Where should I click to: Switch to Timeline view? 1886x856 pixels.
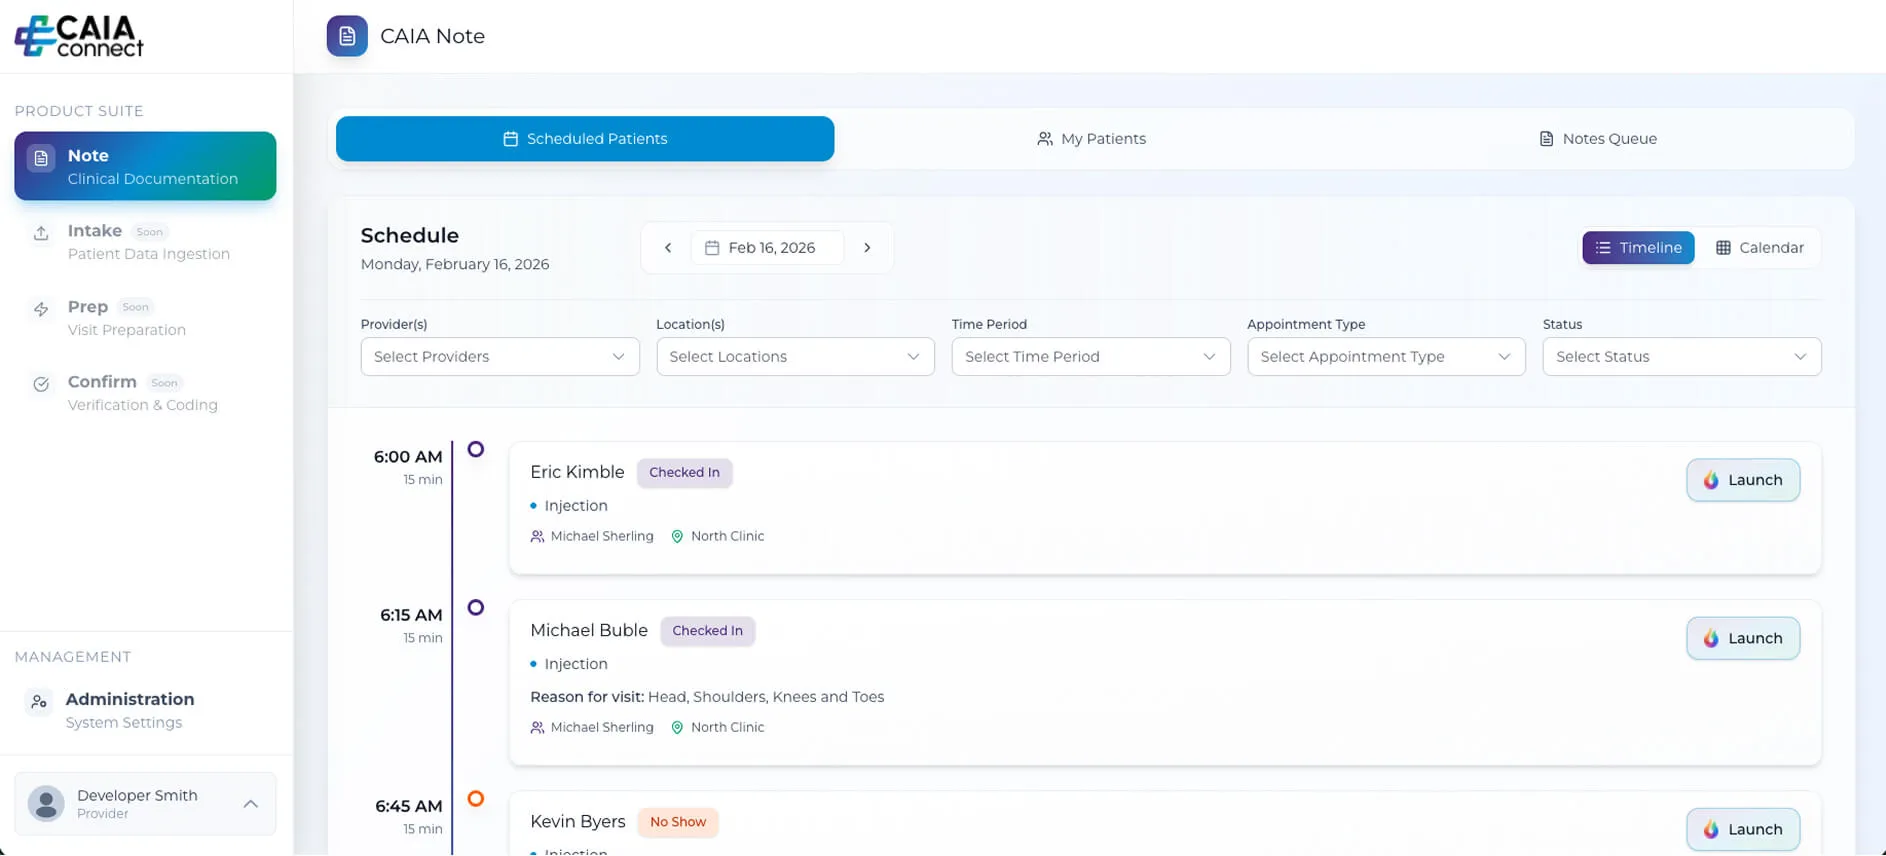[x=1637, y=248]
